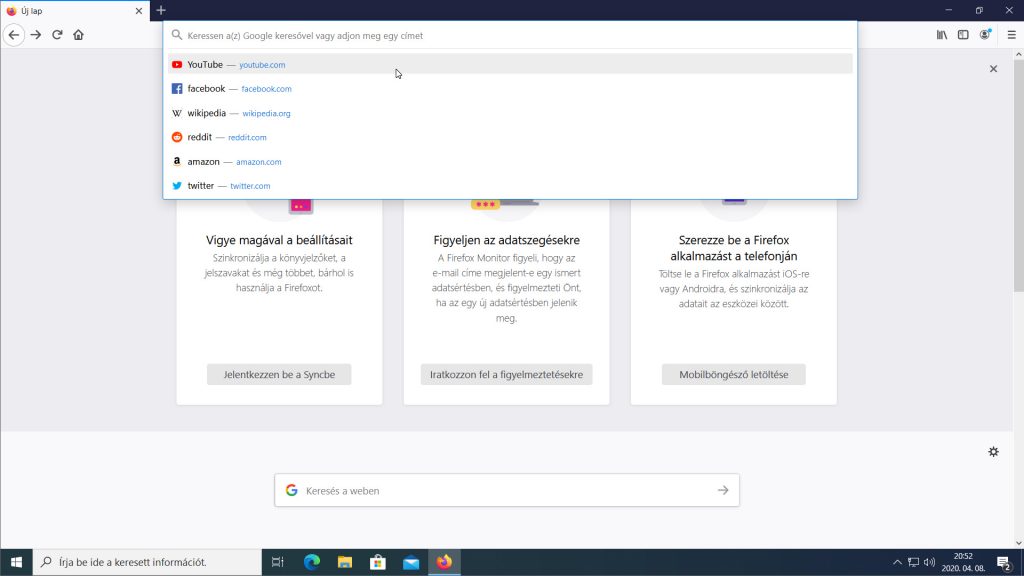Open a new tab with plus button
Viewport: 1024px width, 576px height.
tap(161, 10)
